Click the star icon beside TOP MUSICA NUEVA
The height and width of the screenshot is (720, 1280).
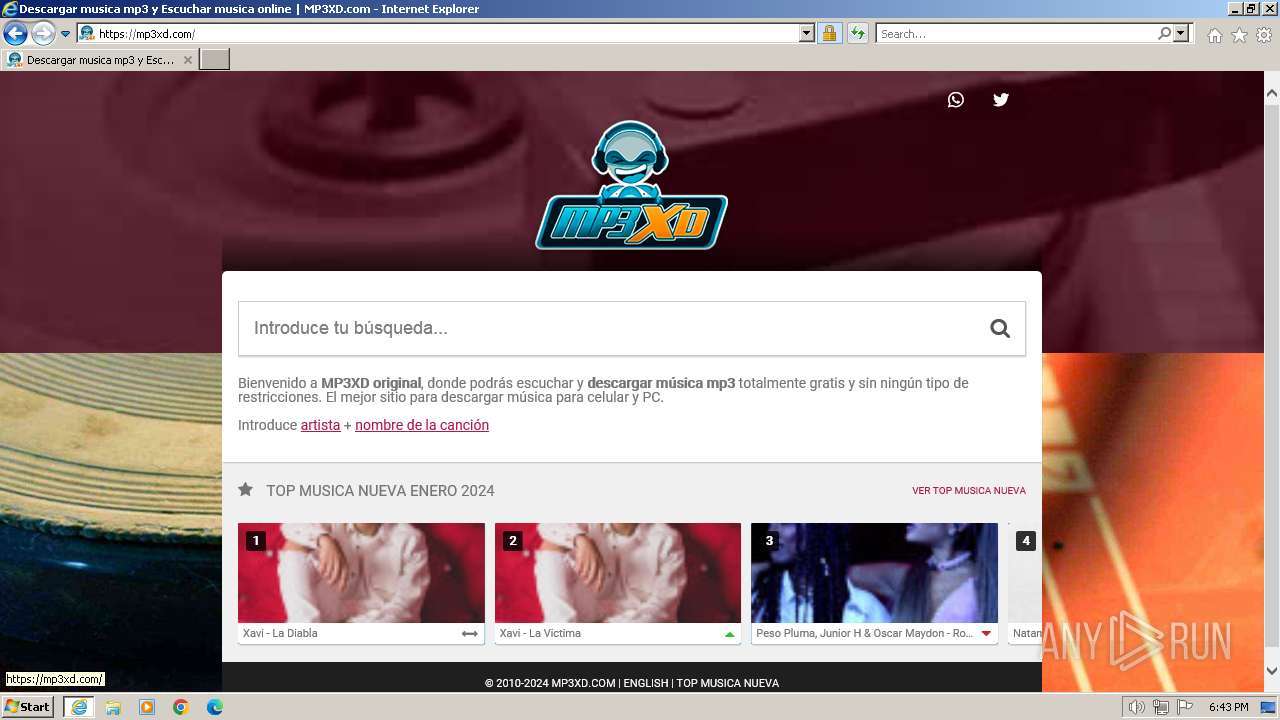click(245, 490)
